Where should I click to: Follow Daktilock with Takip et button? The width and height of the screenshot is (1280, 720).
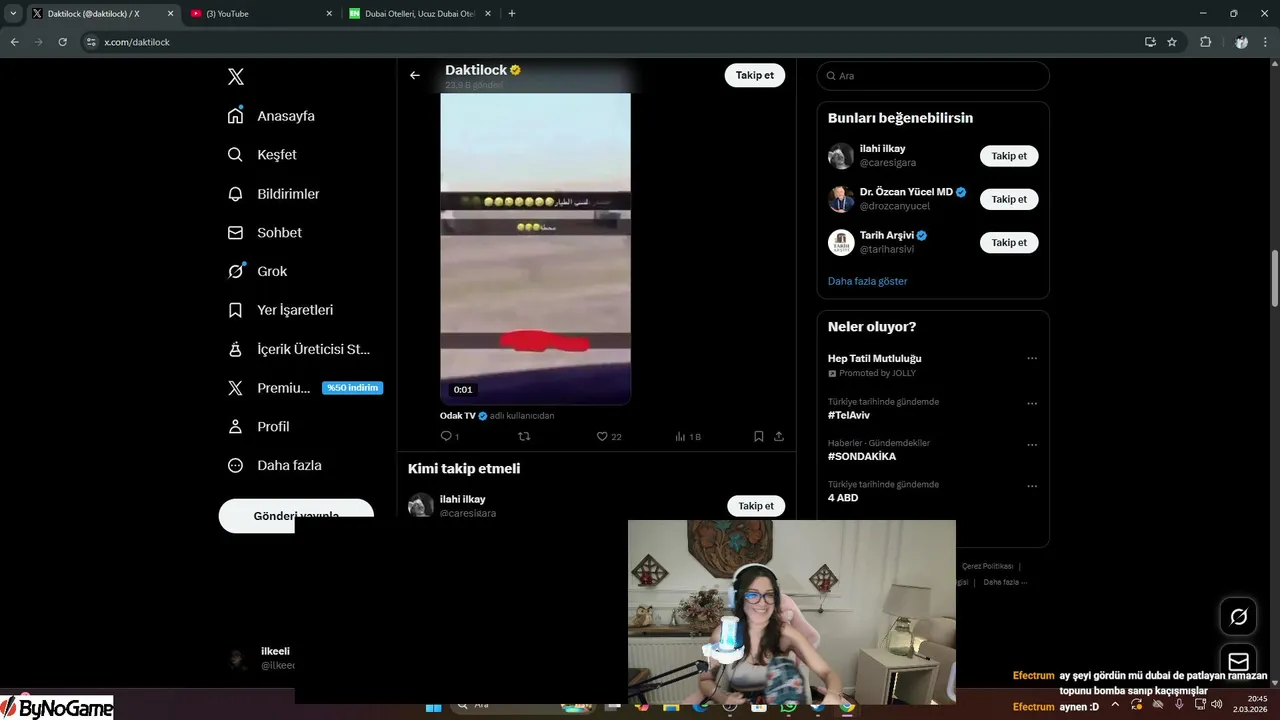[x=755, y=75]
